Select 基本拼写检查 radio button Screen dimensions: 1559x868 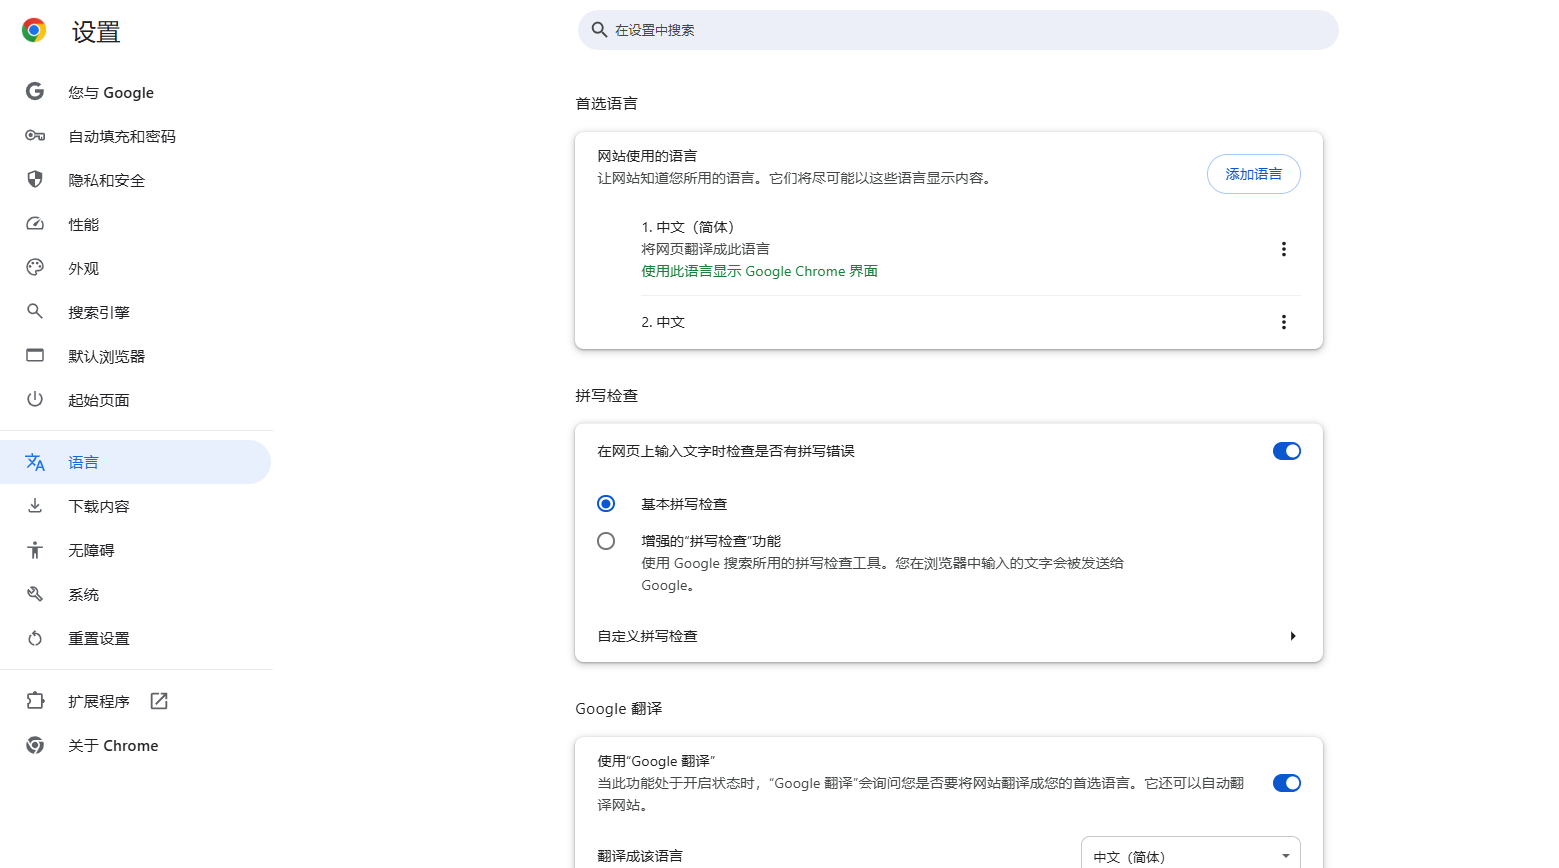[x=606, y=503]
